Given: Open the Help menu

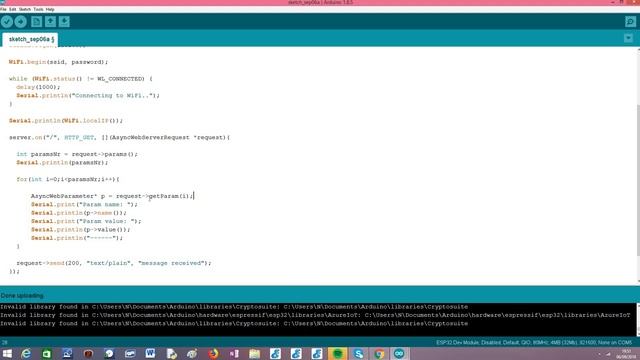Looking at the screenshot, I should click(50, 9).
